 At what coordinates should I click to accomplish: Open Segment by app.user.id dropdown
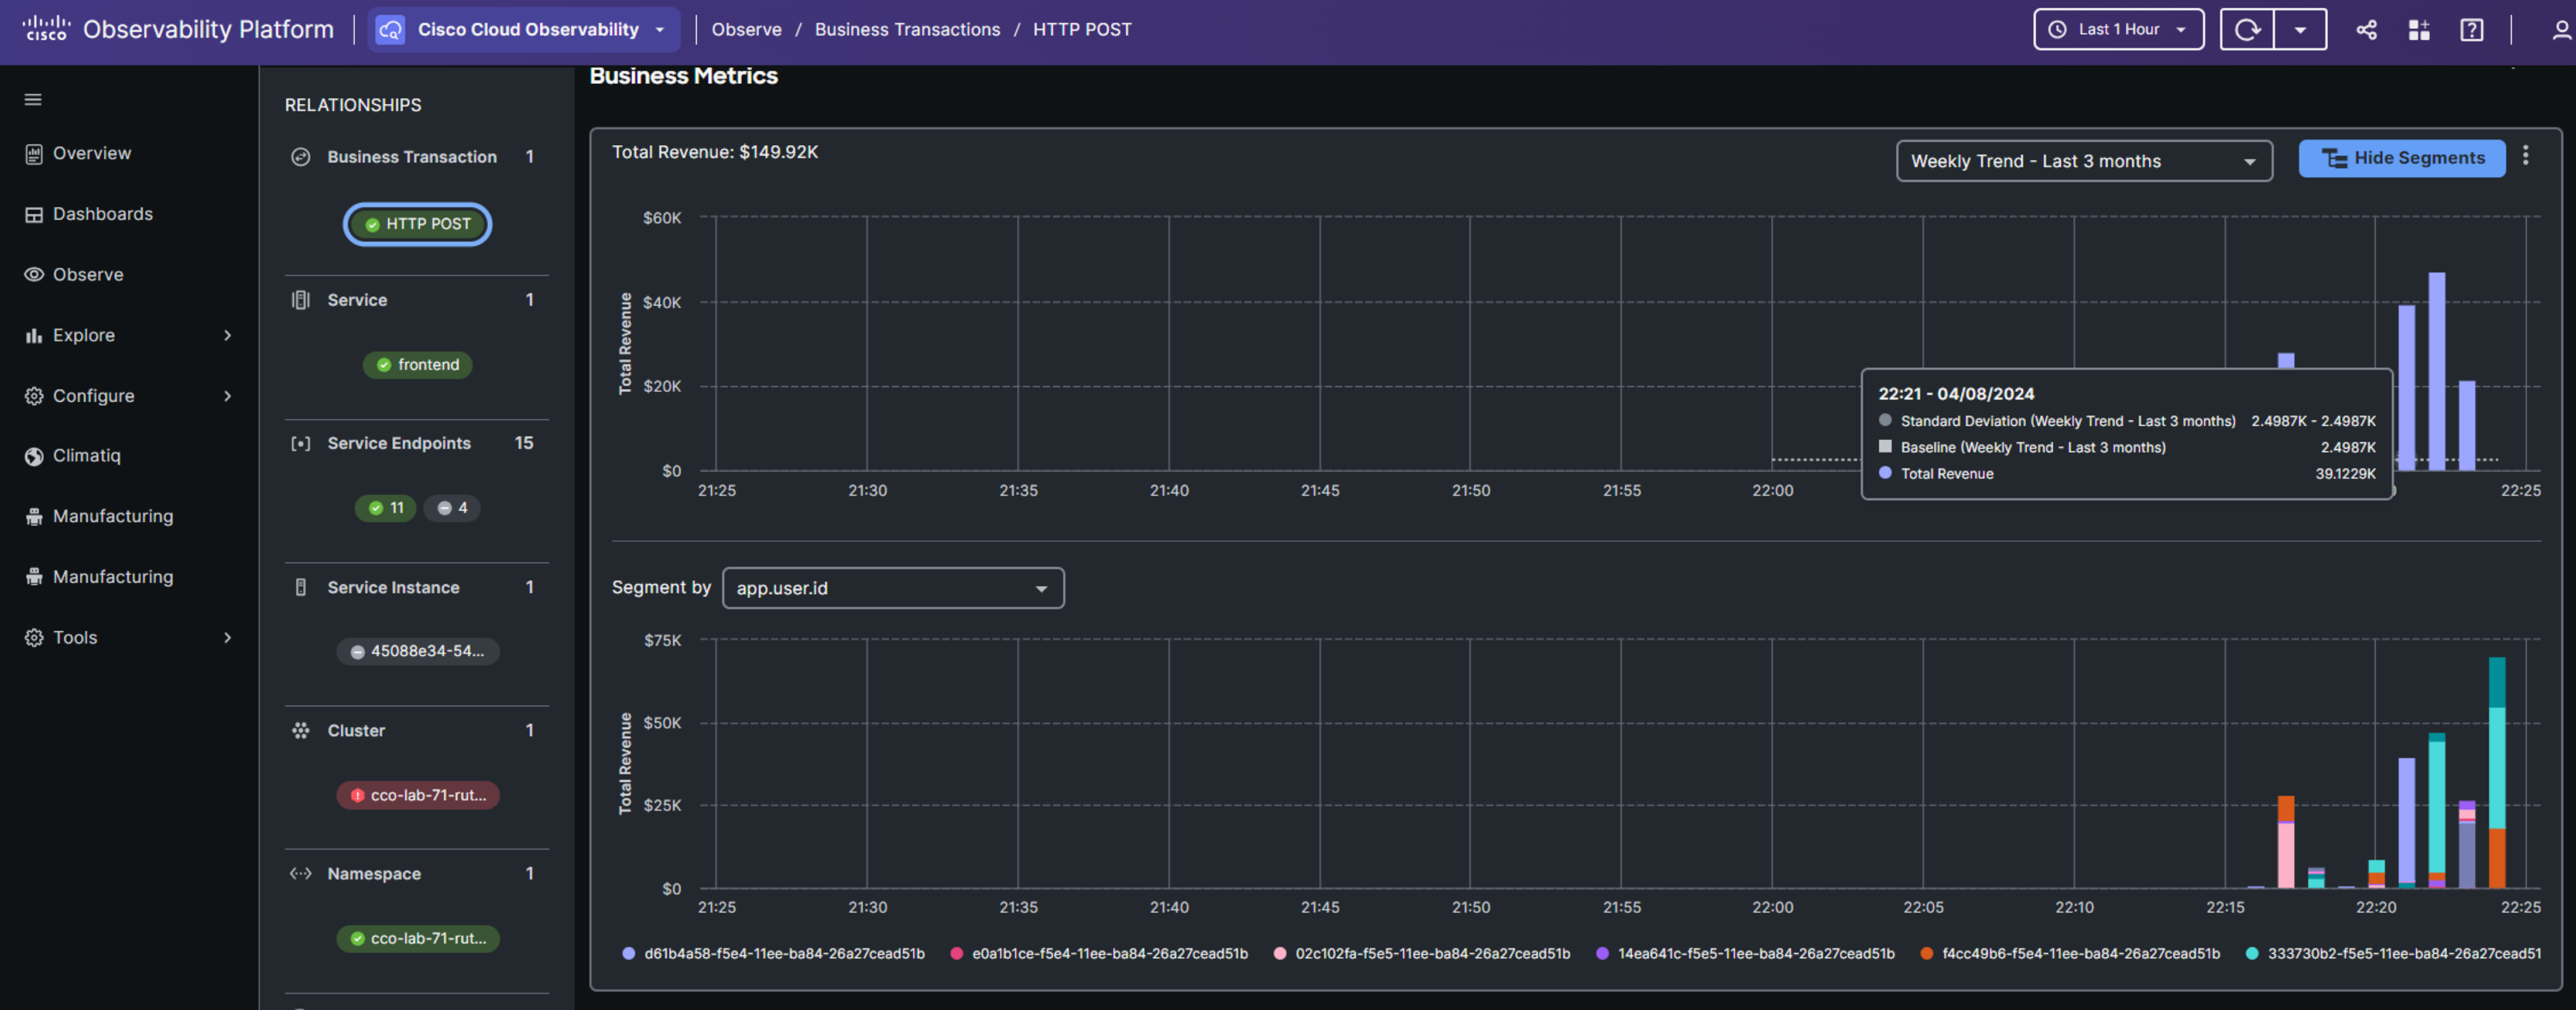tap(892, 588)
